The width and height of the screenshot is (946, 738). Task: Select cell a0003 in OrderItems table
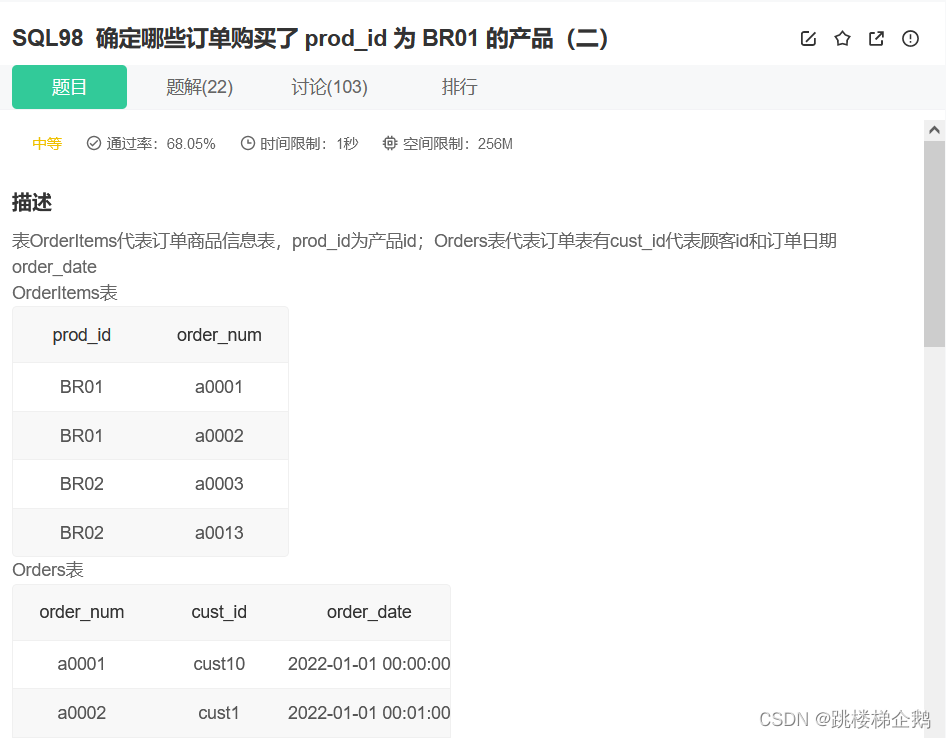219,484
